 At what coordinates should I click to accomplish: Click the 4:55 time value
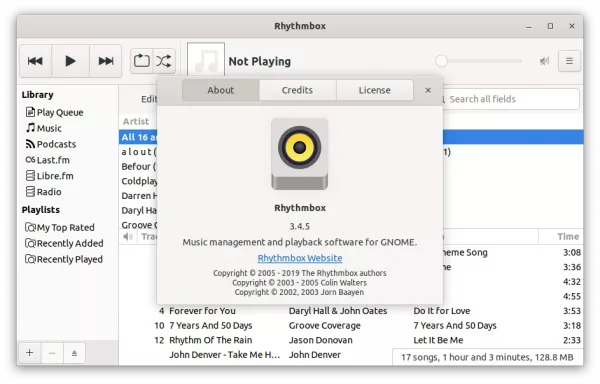click(x=572, y=296)
